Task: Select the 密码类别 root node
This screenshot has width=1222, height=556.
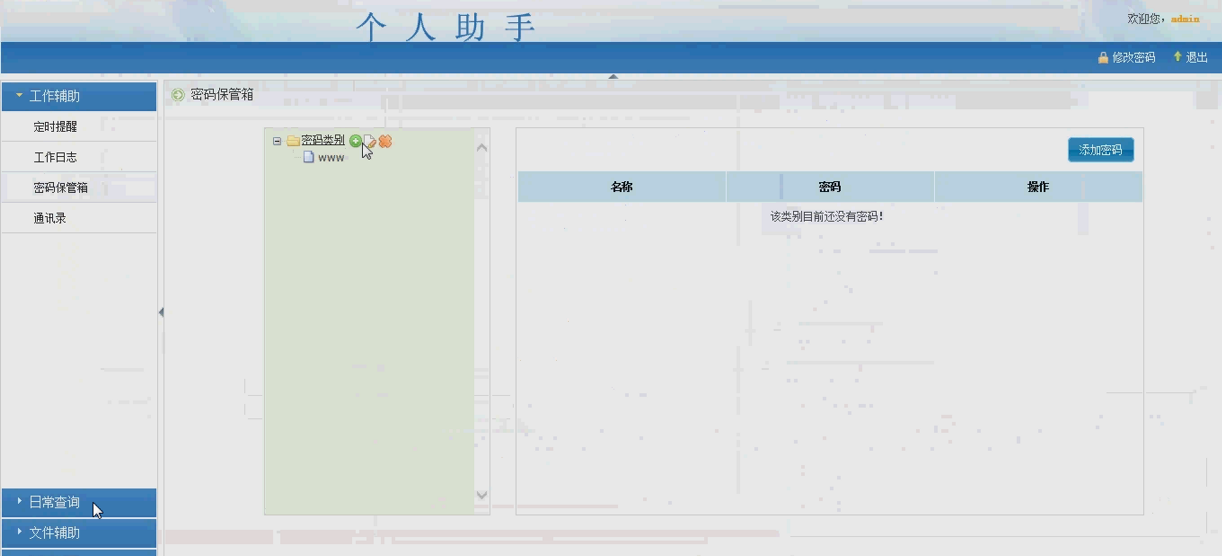Action: pos(323,140)
